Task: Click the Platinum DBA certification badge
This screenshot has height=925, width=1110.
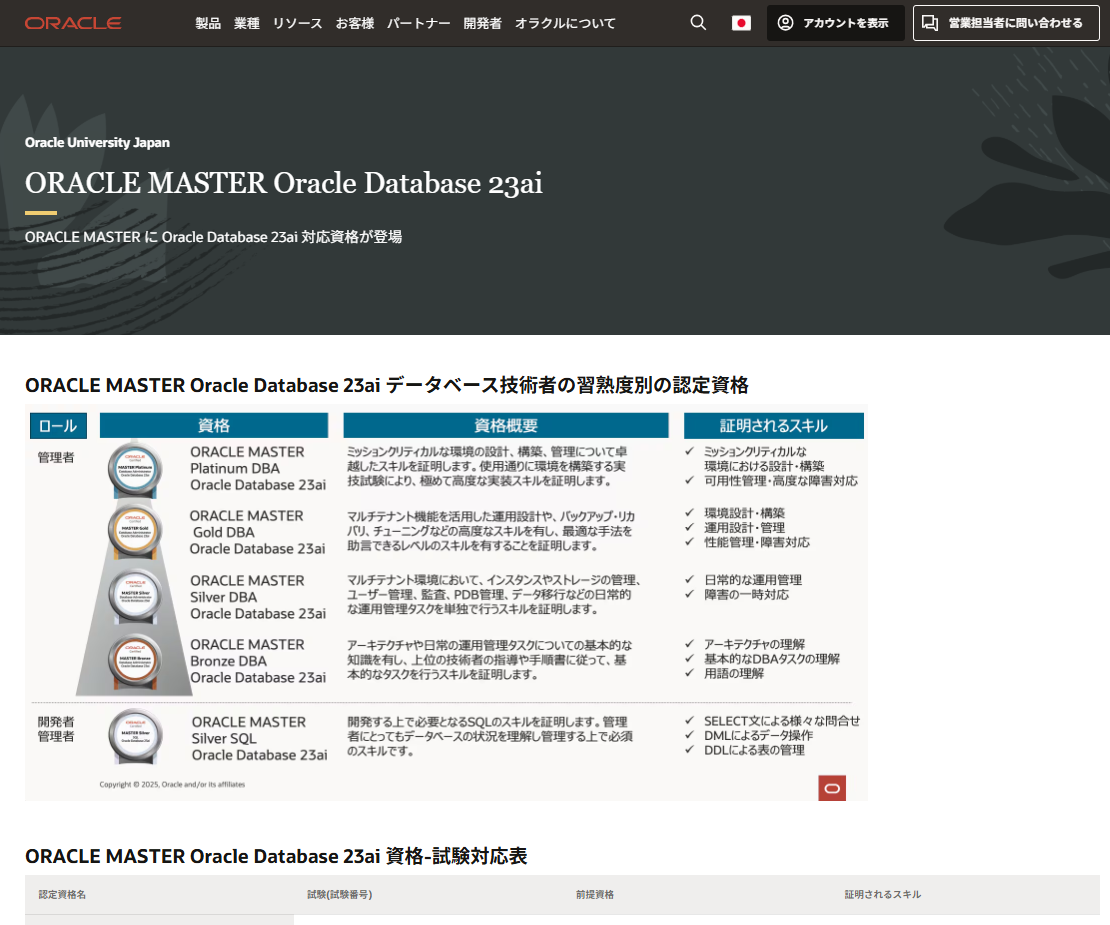Action: 135,468
